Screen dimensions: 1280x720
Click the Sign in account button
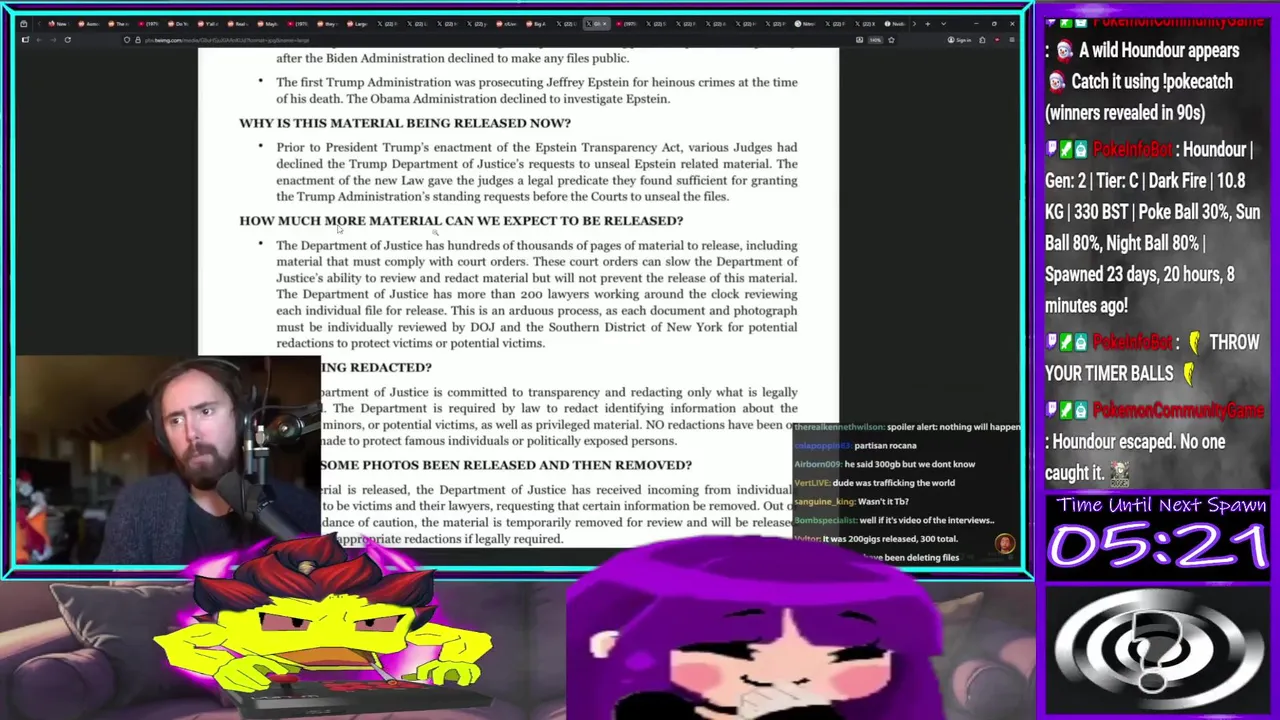pyautogui.click(x=958, y=40)
